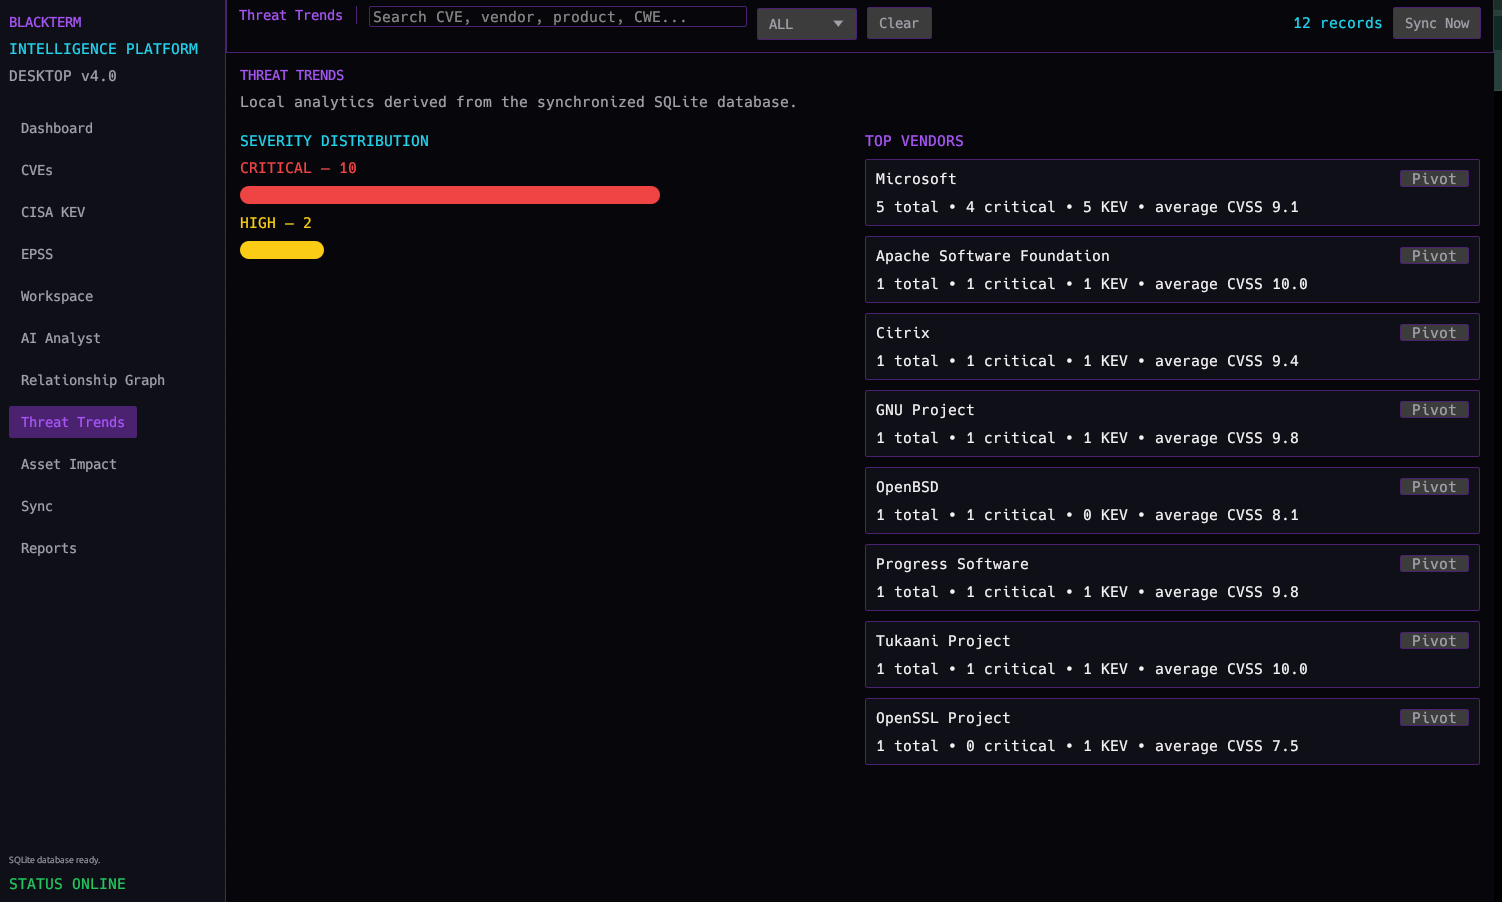Open Asset Impact section

coord(69,464)
